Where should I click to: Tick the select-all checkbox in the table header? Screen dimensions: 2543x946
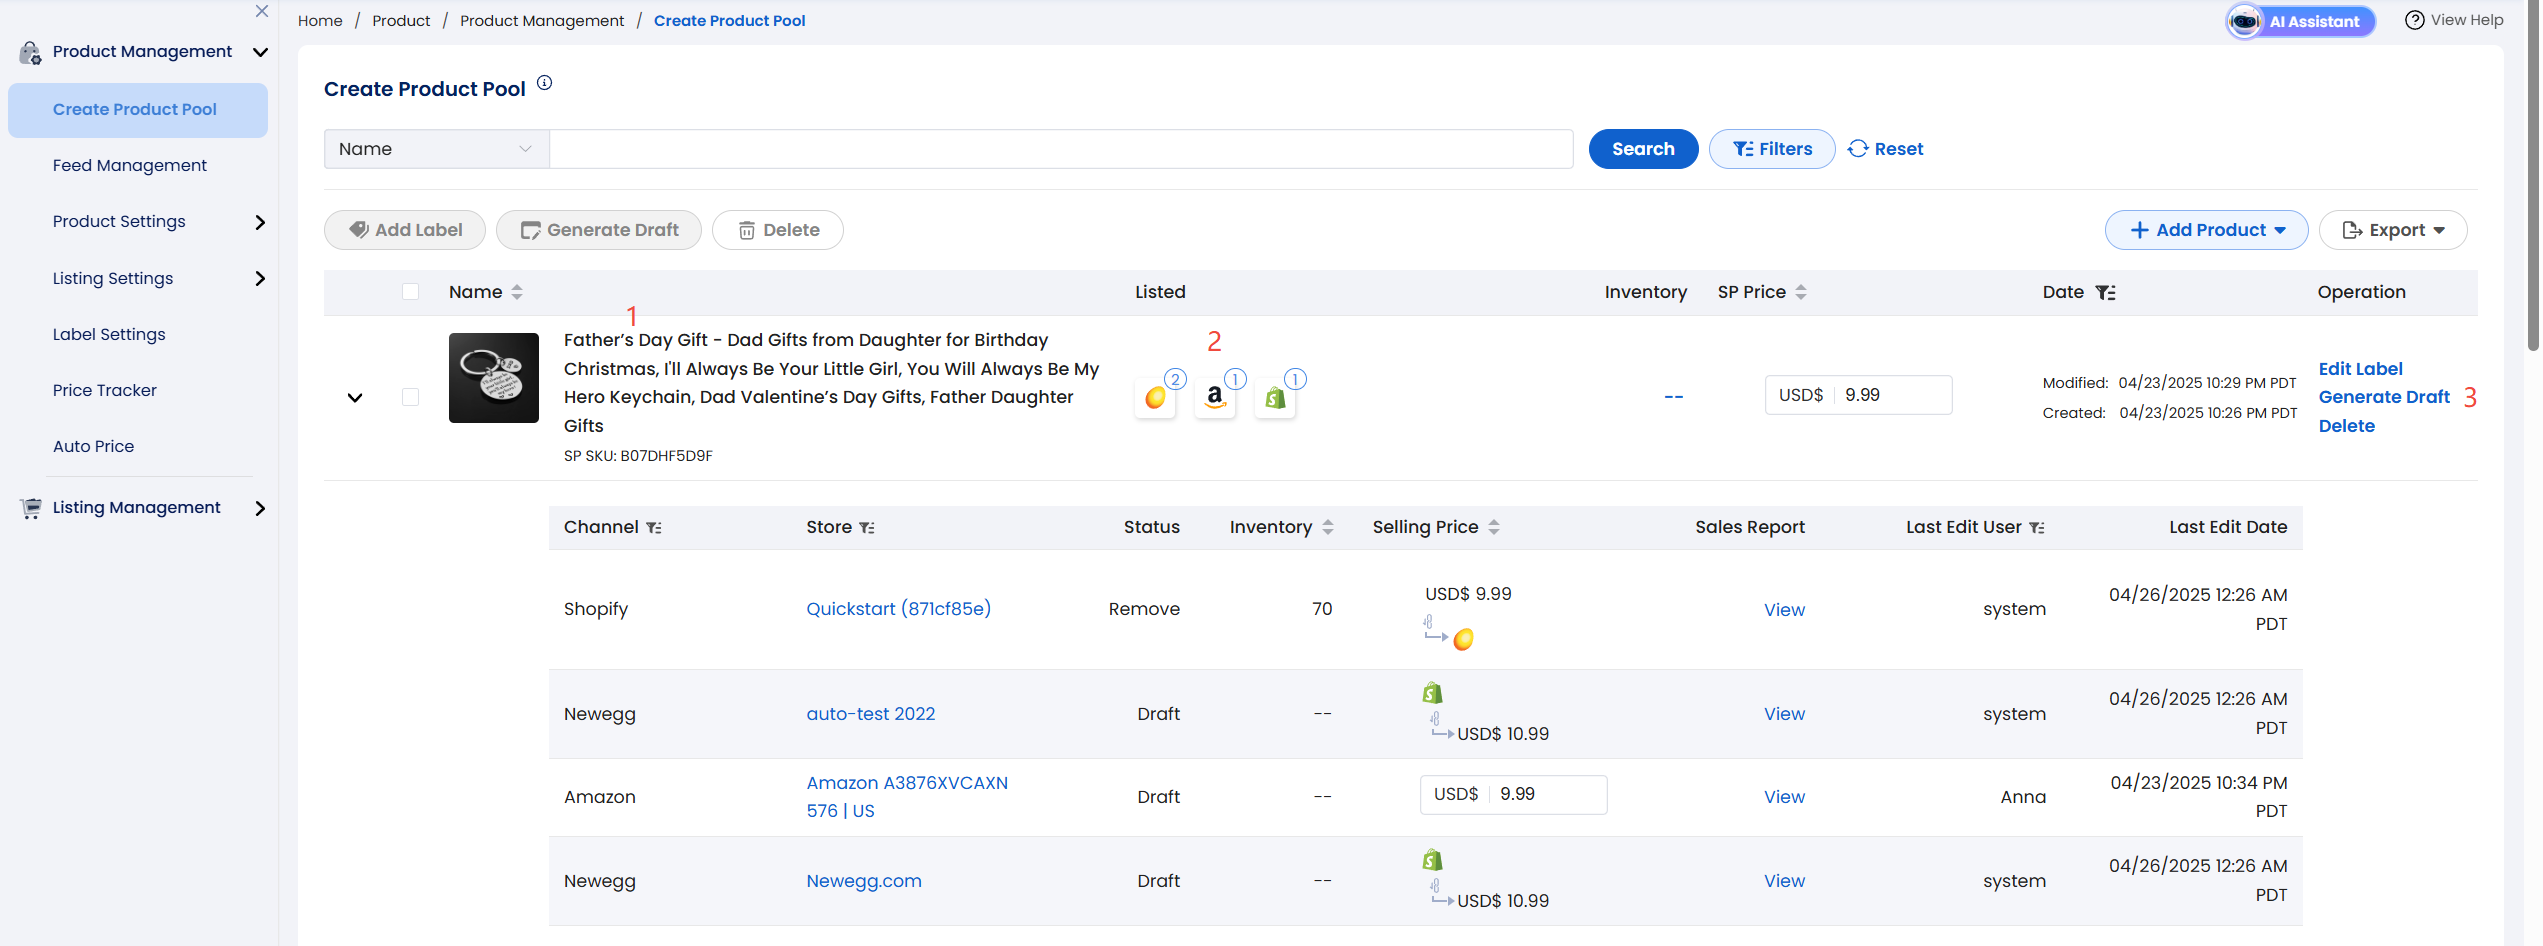(410, 292)
